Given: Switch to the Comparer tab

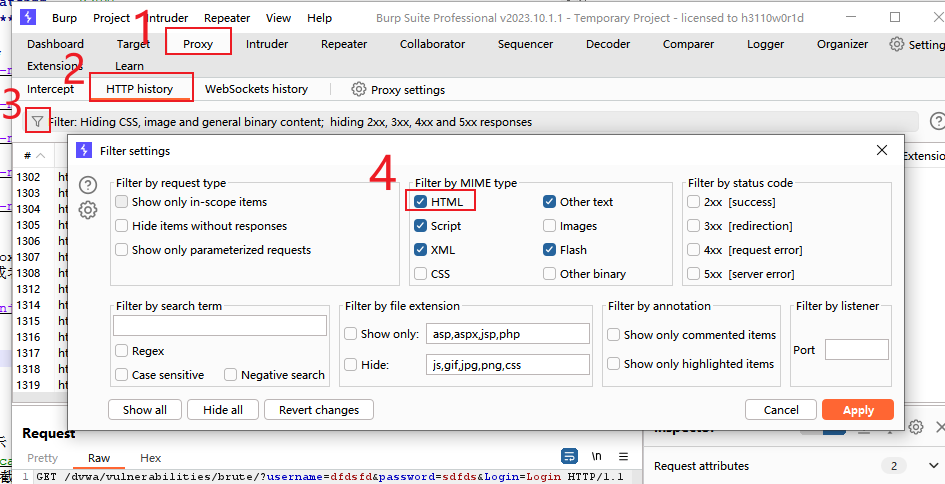Looking at the screenshot, I should [688, 44].
